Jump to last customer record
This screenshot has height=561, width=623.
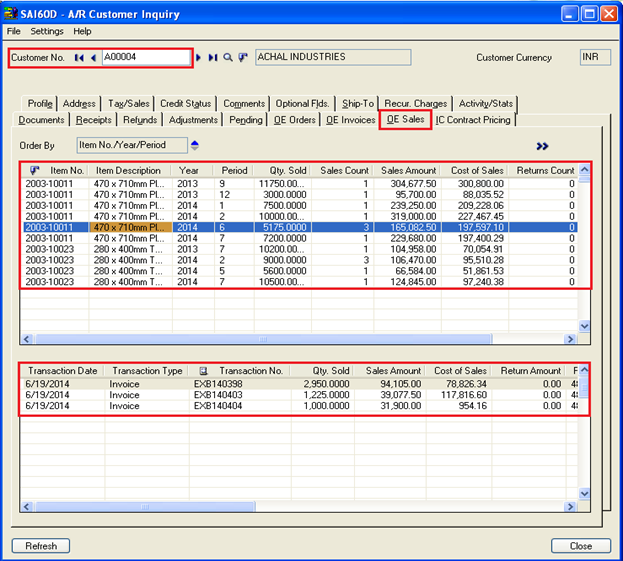click(x=213, y=58)
